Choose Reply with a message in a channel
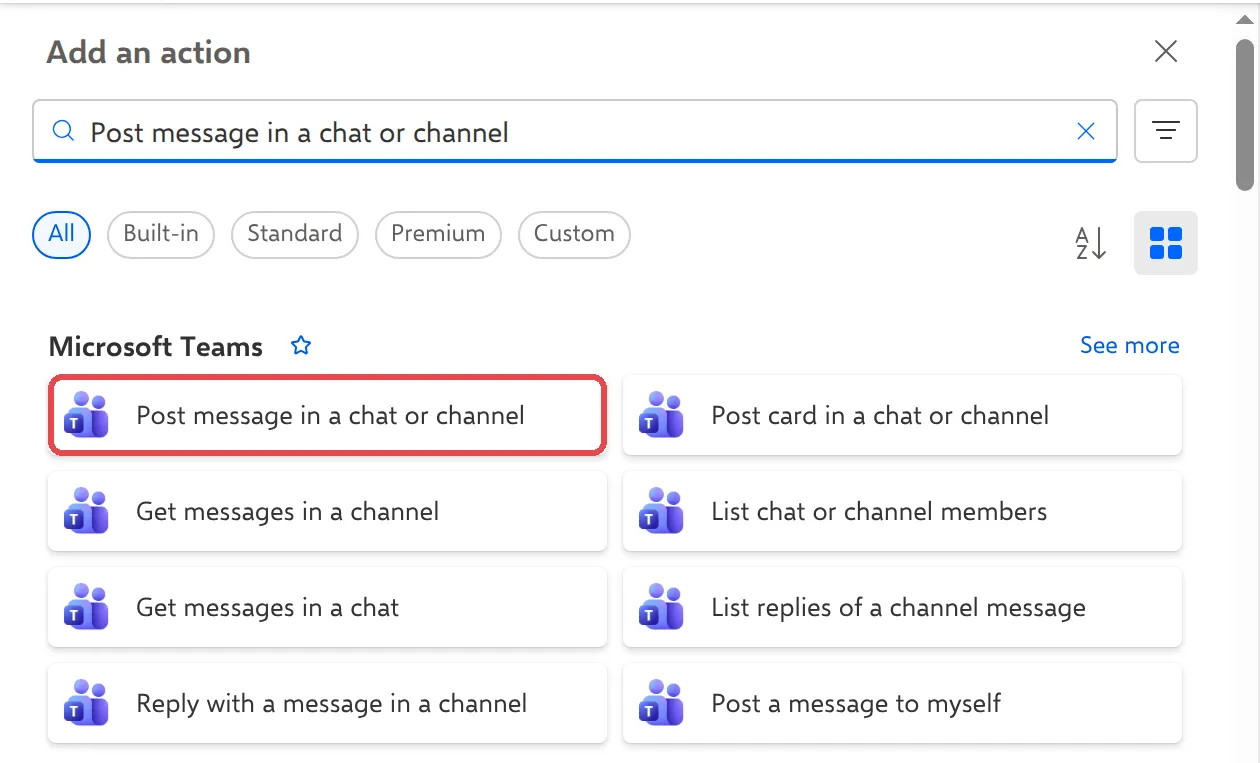This screenshot has width=1260, height=763. click(x=327, y=703)
